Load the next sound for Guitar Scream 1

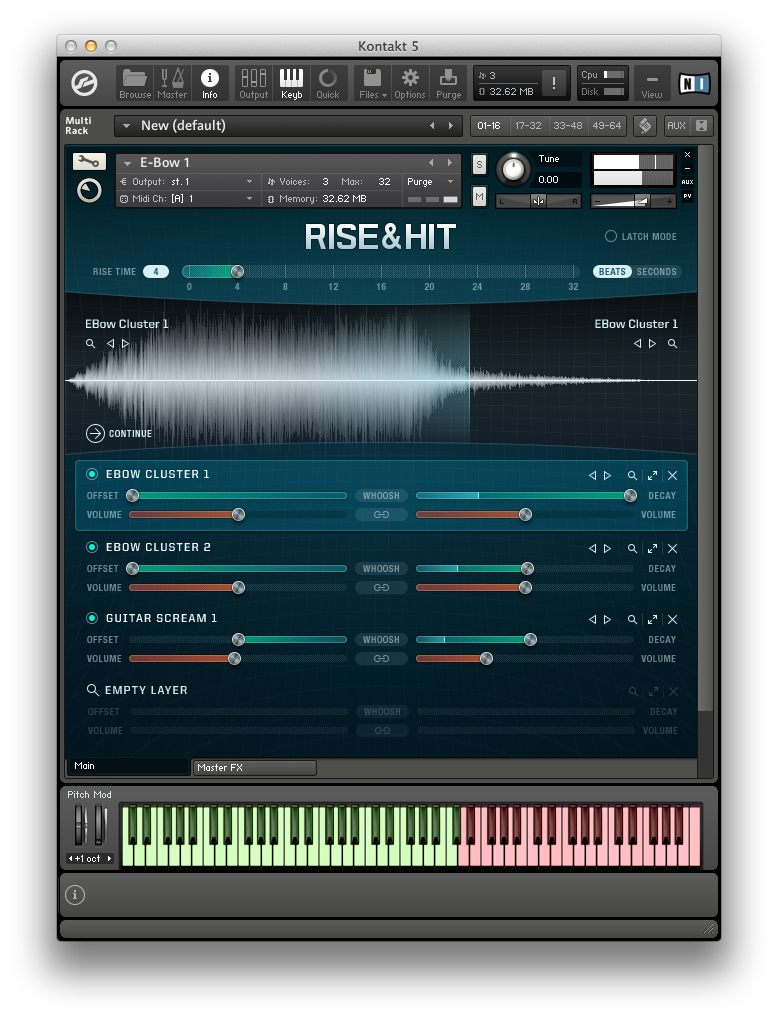(x=608, y=619)
